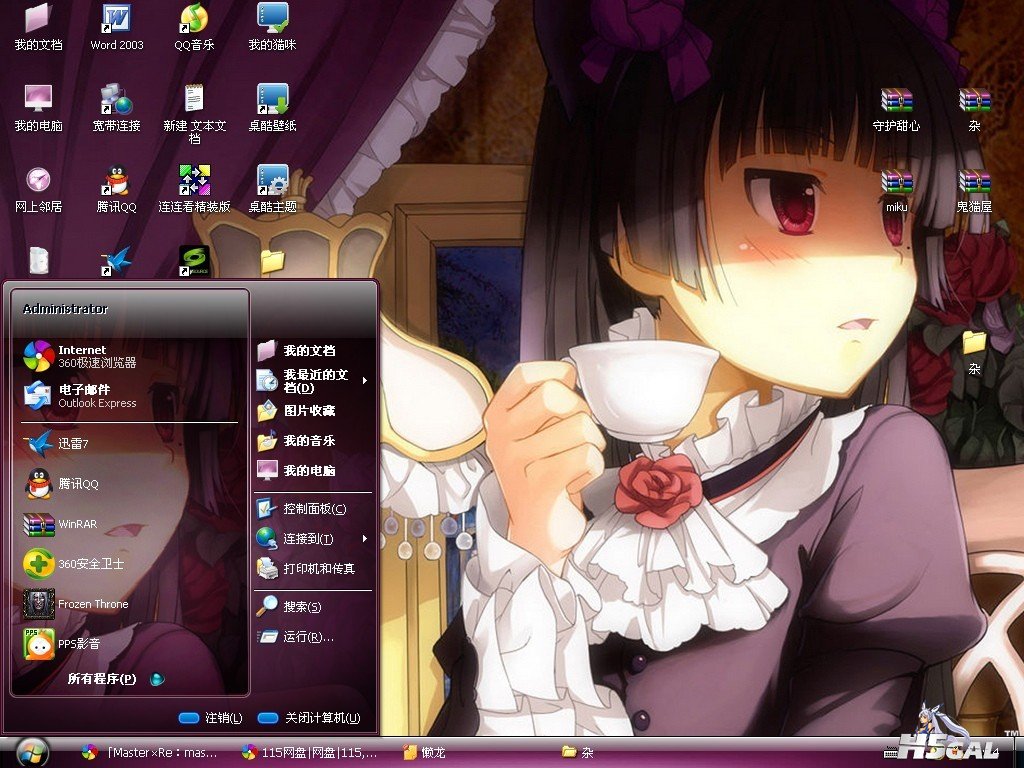Viewport: 1024px width, 768px height.
Task: Expand 所有程序(P) programs list
Action: (102, 679)
